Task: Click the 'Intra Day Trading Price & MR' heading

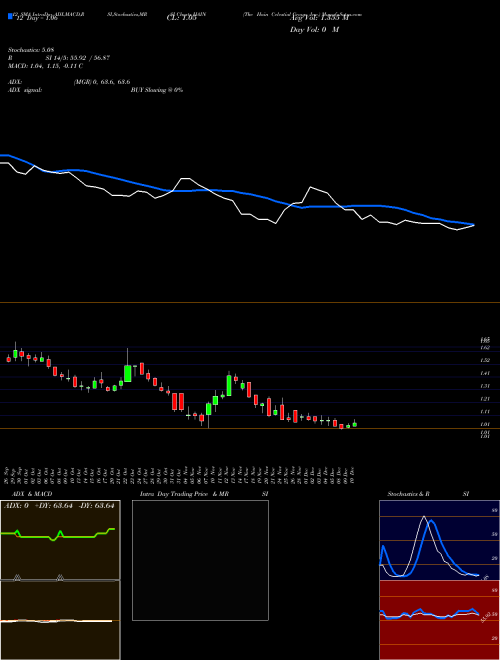Action: tap(185, 494)
